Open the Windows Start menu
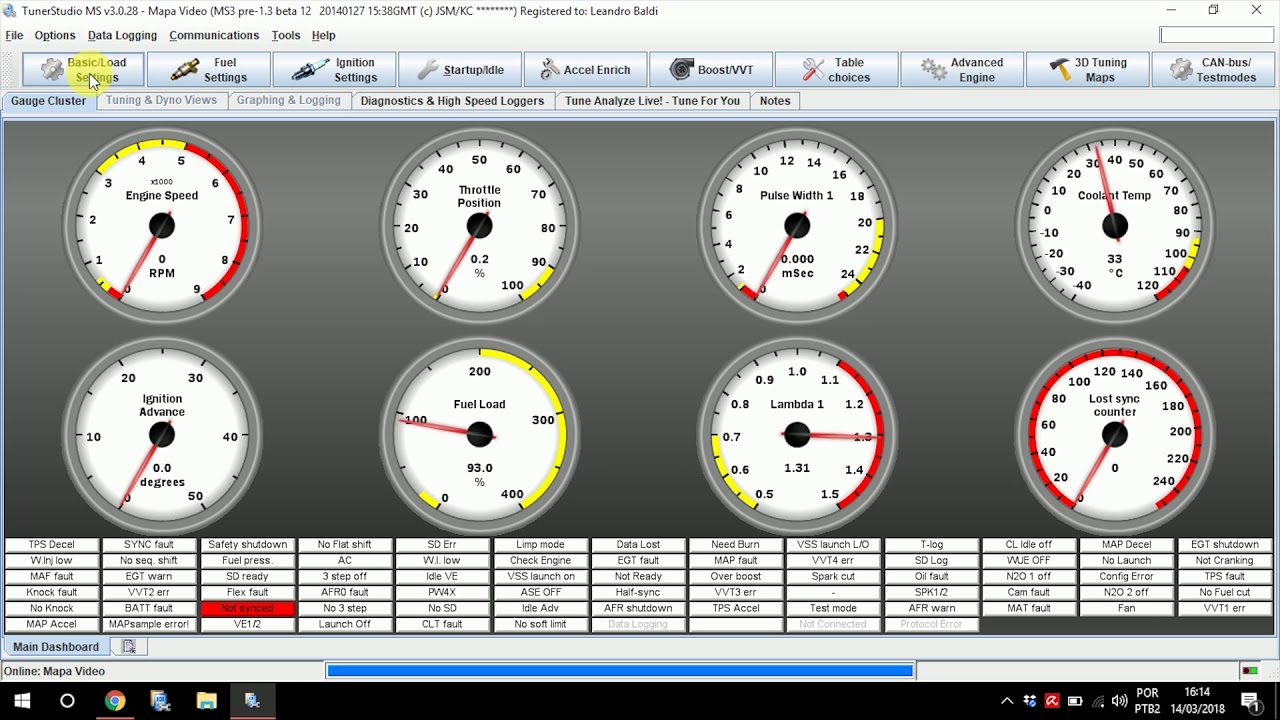1280x720 pixels. (20, 701)
